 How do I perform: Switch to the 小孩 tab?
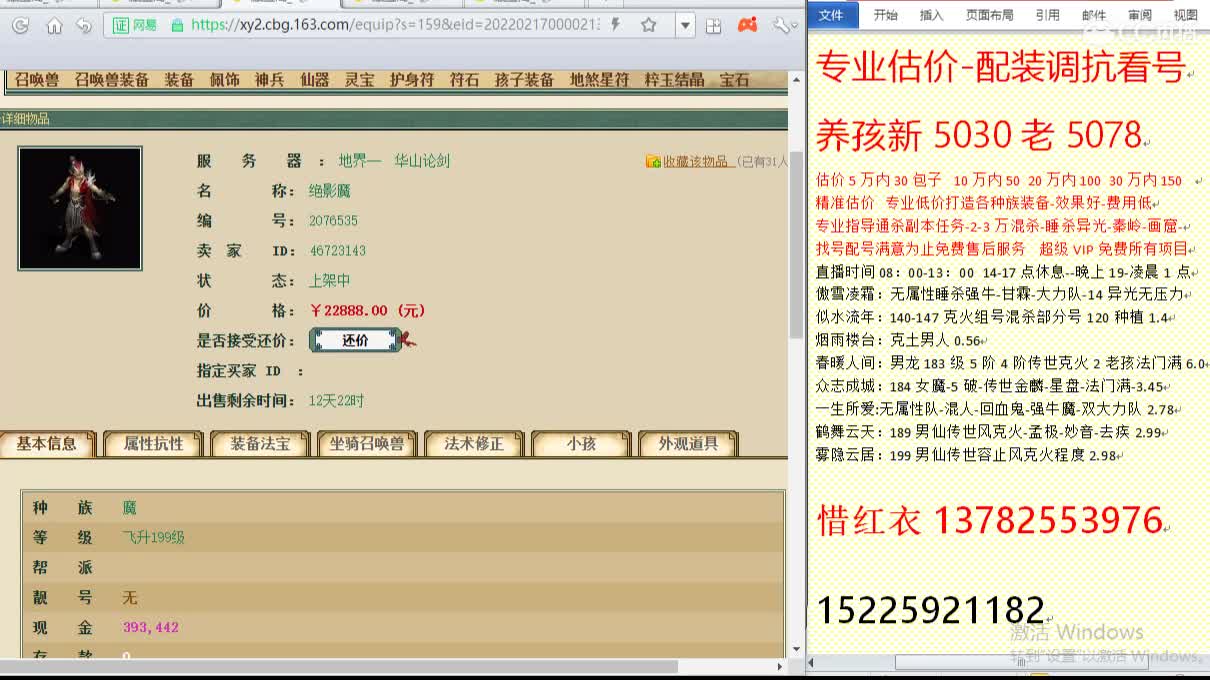[x=581, y=444]
